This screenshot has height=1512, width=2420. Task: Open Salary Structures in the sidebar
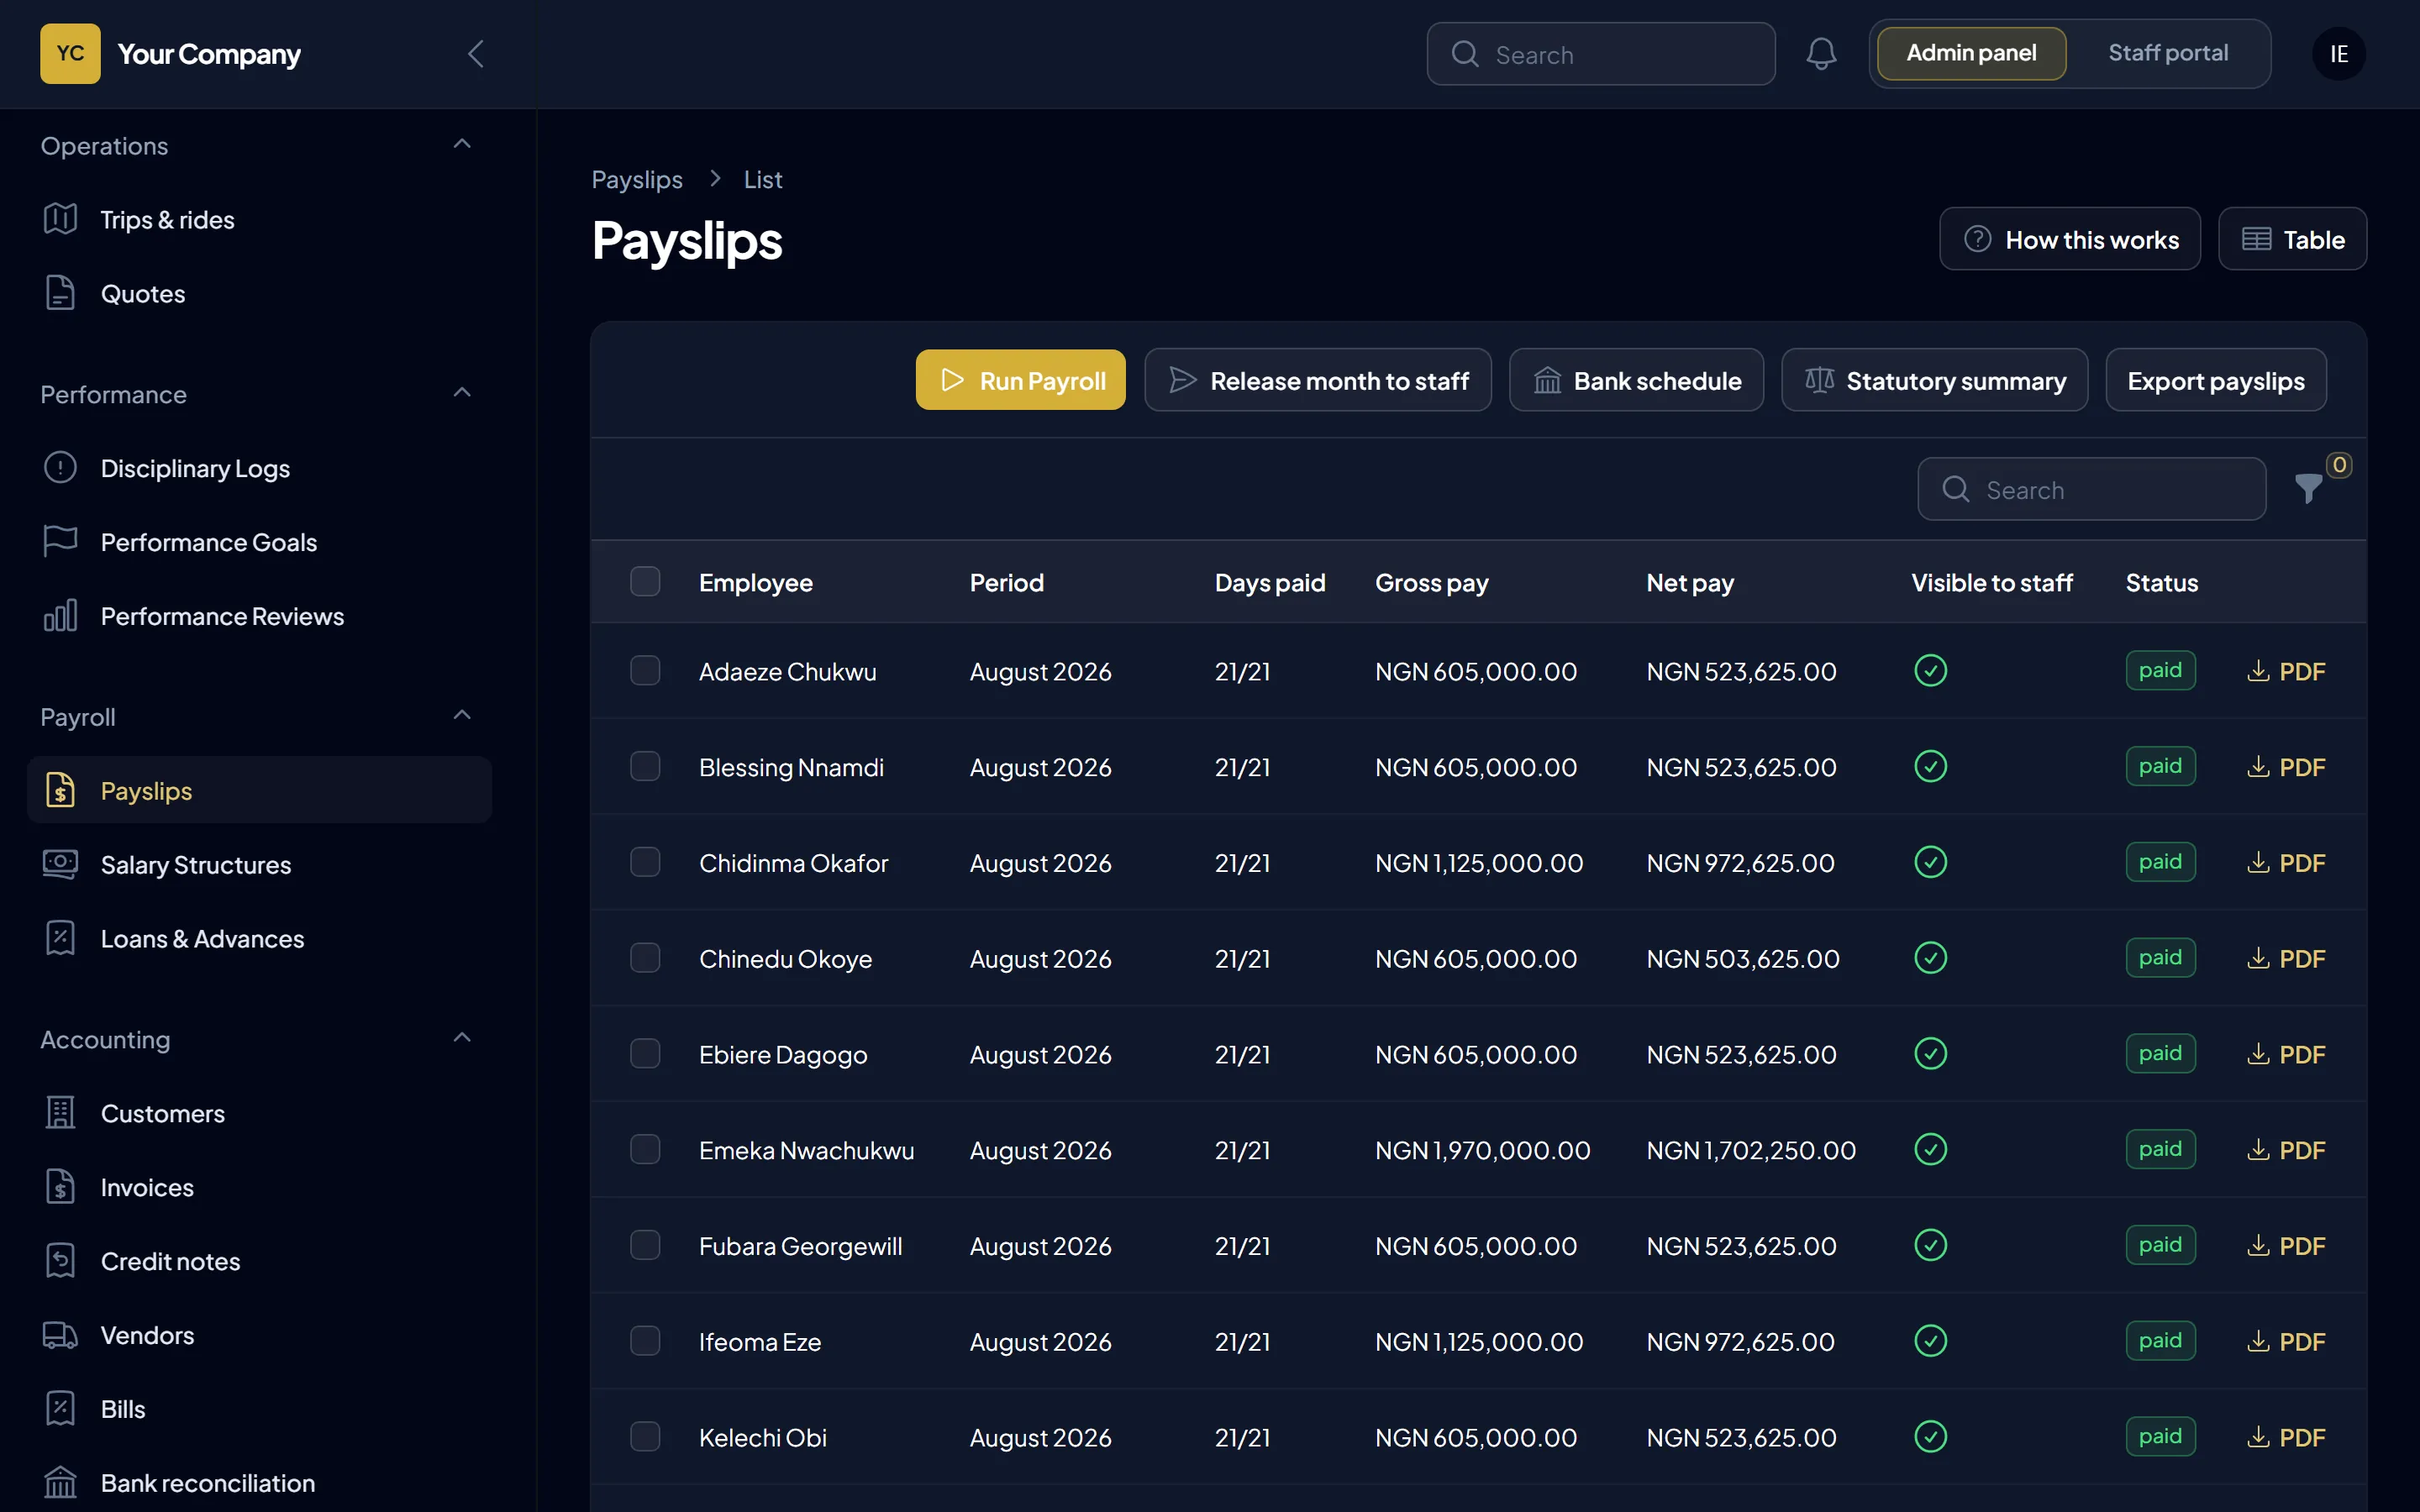coord(260,865)
